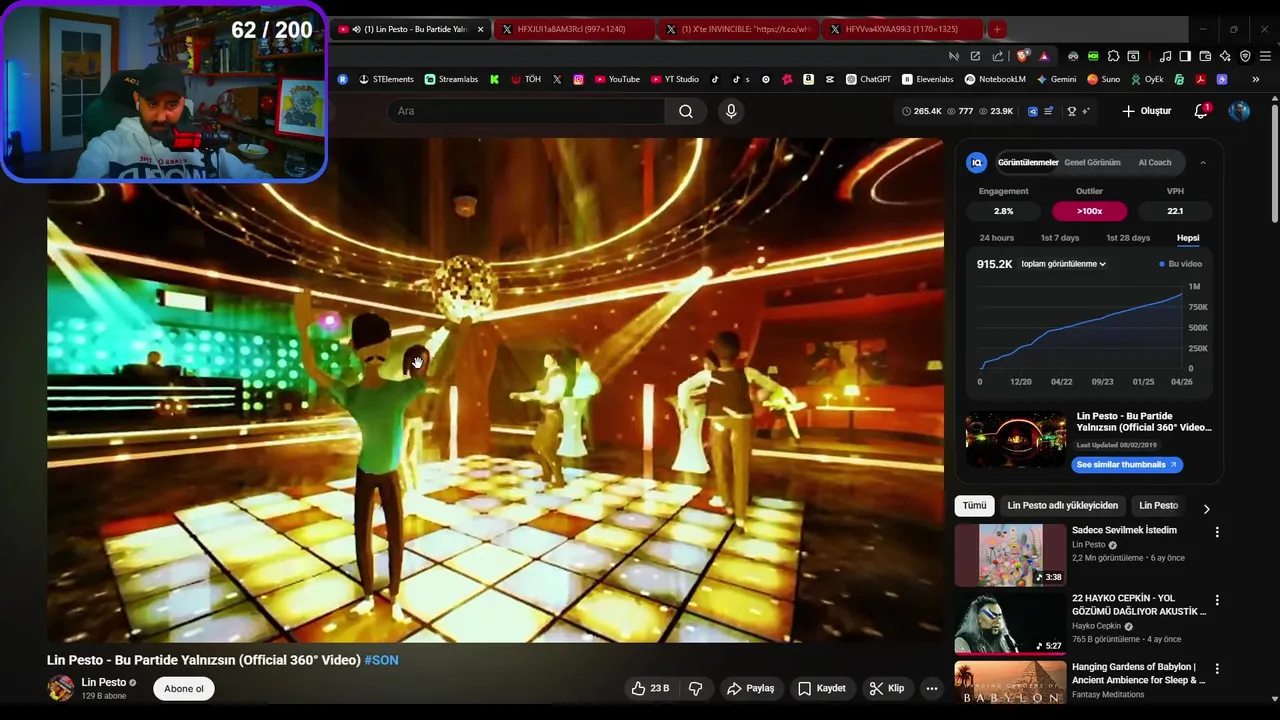The height and width of the screenshot is (720, 1280).
Task: Click the Brave Shields lion icon
Action: point(1022,56)
